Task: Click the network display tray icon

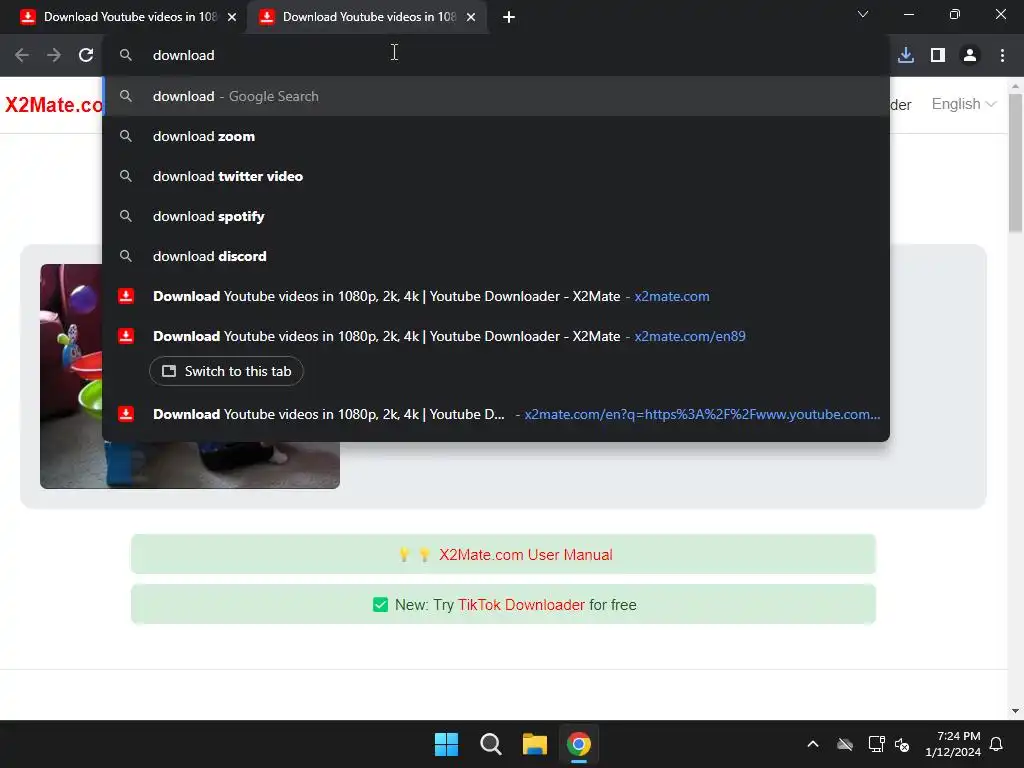Action: click(876, 744)
